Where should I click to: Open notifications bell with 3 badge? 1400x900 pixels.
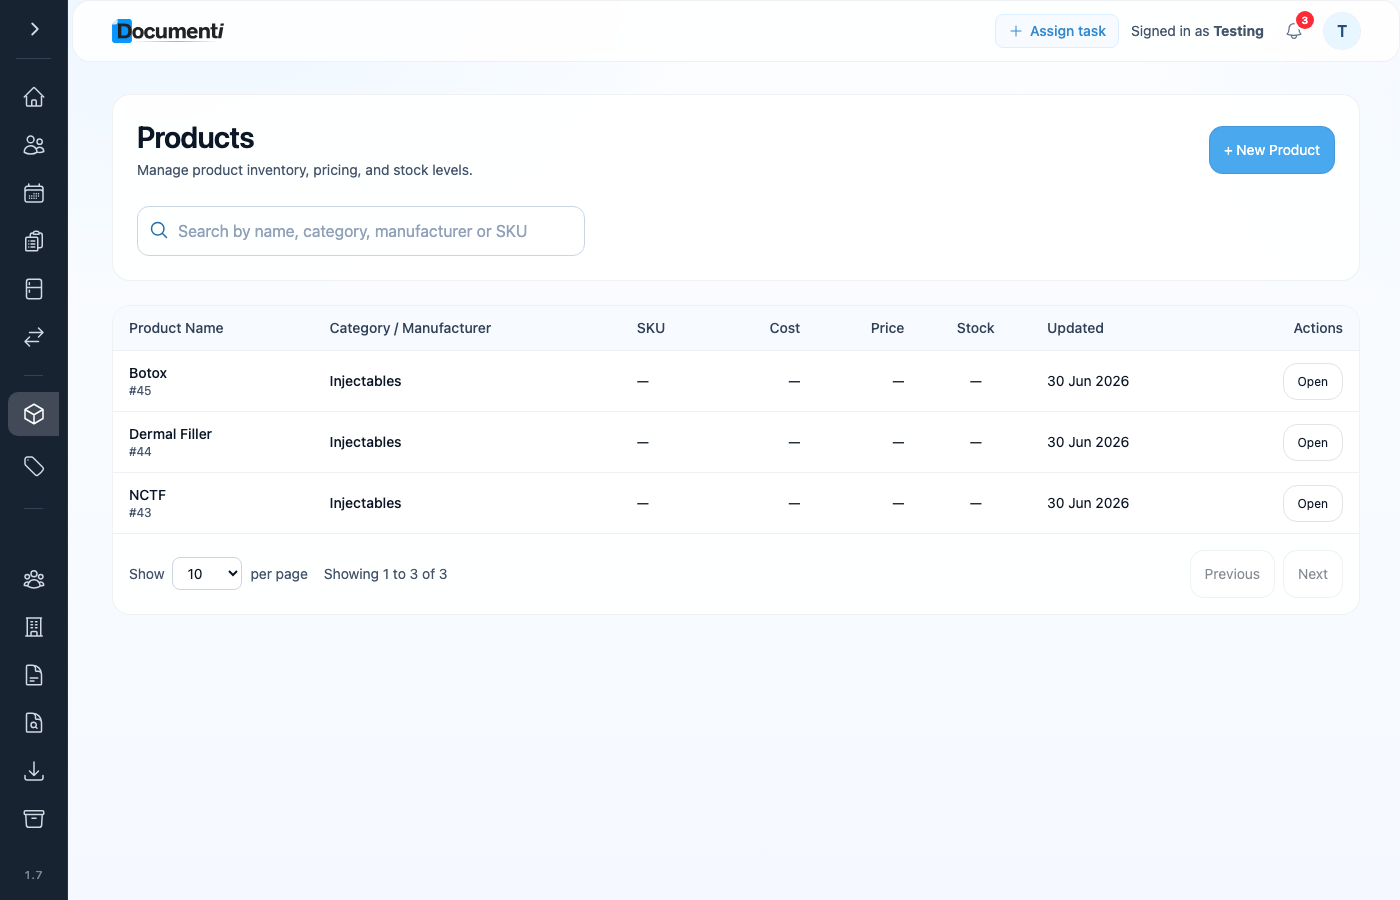[x=1294, y=31]
